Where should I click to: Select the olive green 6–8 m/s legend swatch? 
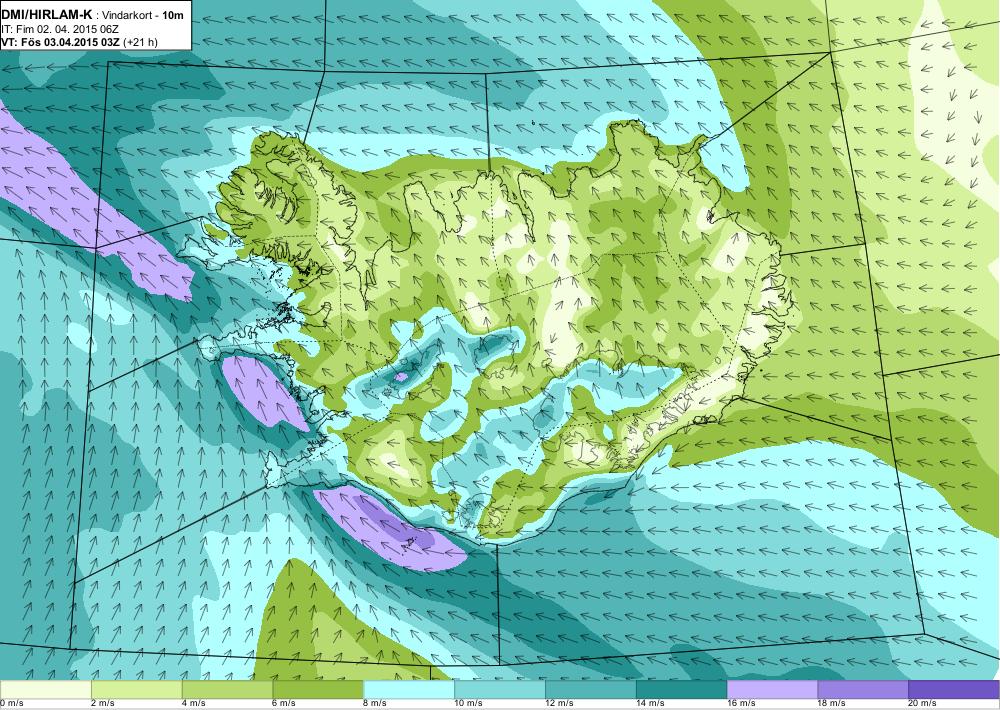[x=318, y=690]
